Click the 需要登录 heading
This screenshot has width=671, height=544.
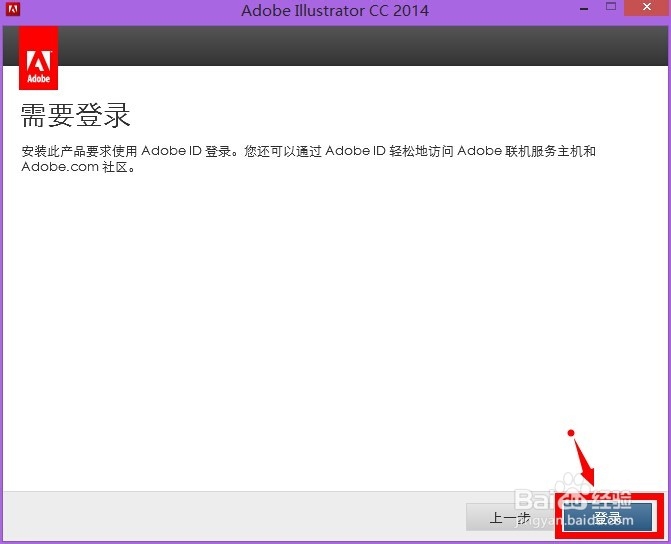point(75,116)
